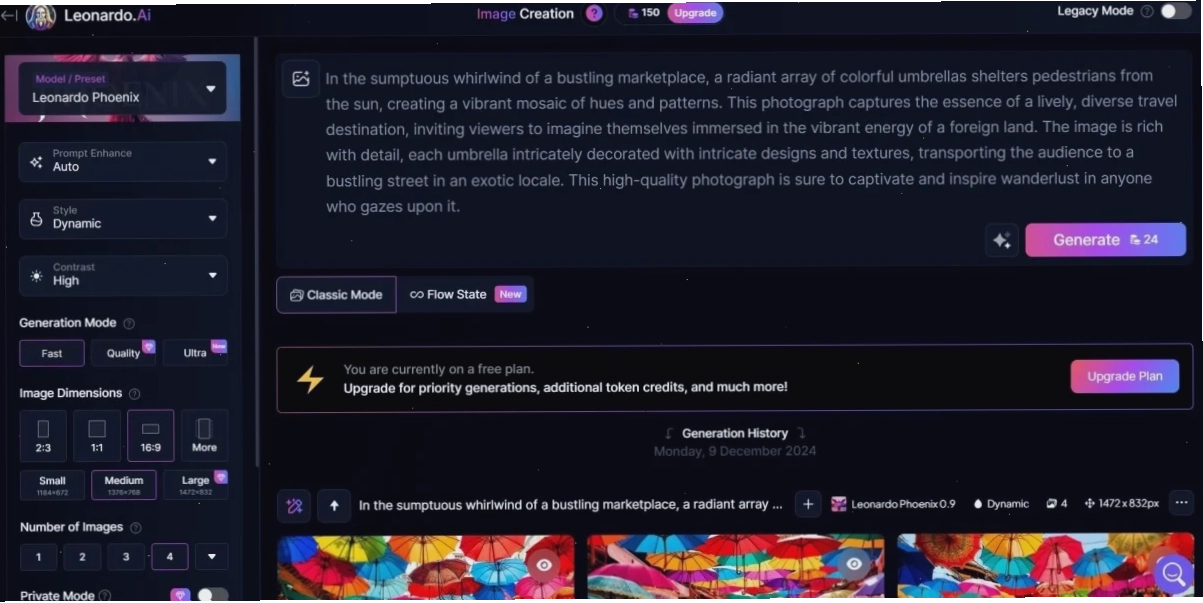
Task: Open the Style Dynamic dropdown
Action: tap(122, 218)
